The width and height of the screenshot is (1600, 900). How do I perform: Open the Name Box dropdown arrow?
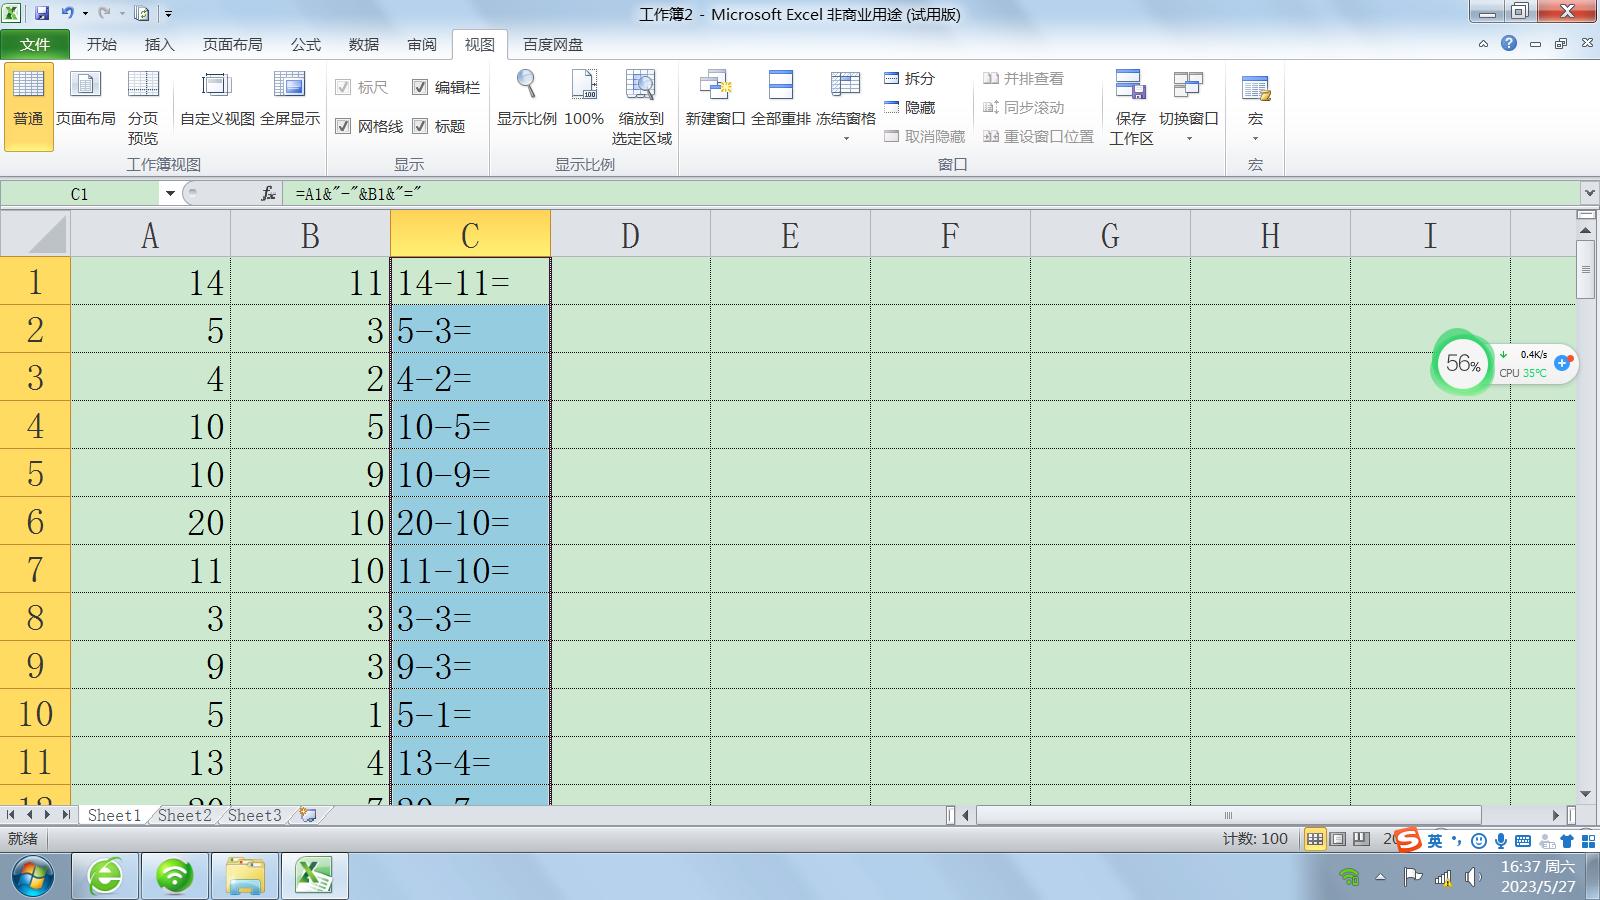point(170,194)
